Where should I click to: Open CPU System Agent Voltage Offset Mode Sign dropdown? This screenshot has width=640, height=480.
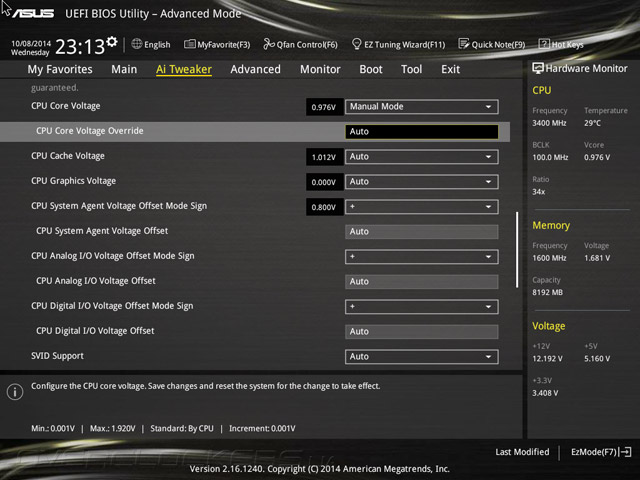click(x=422, y=207)
